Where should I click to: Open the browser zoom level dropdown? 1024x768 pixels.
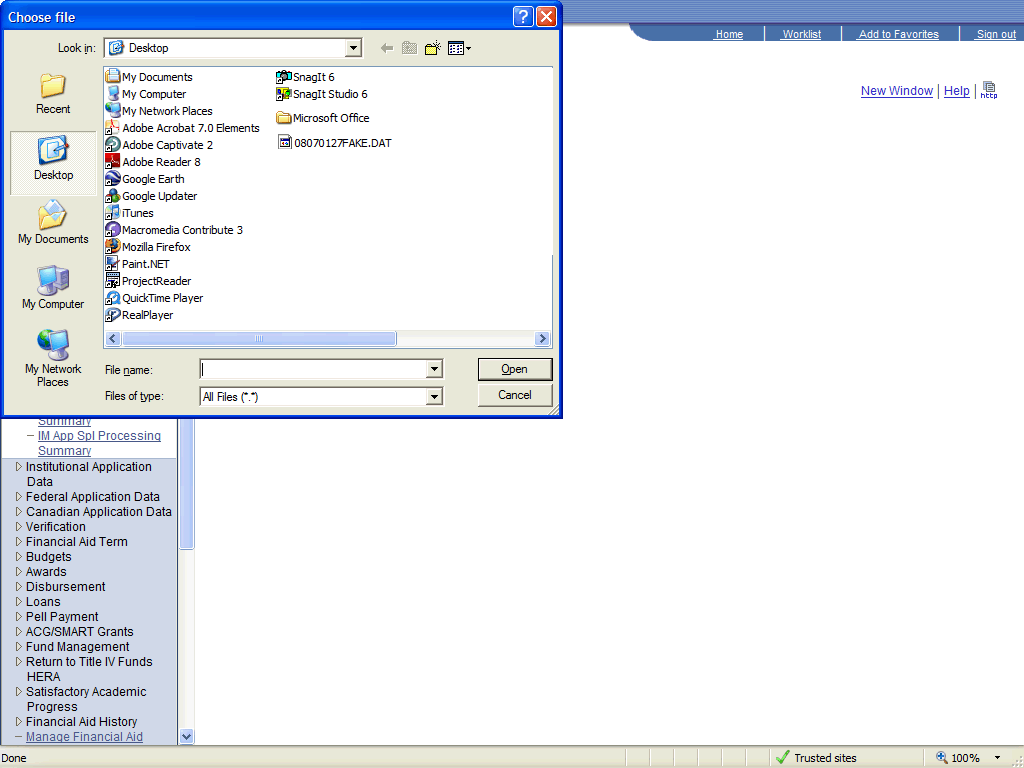997,758
